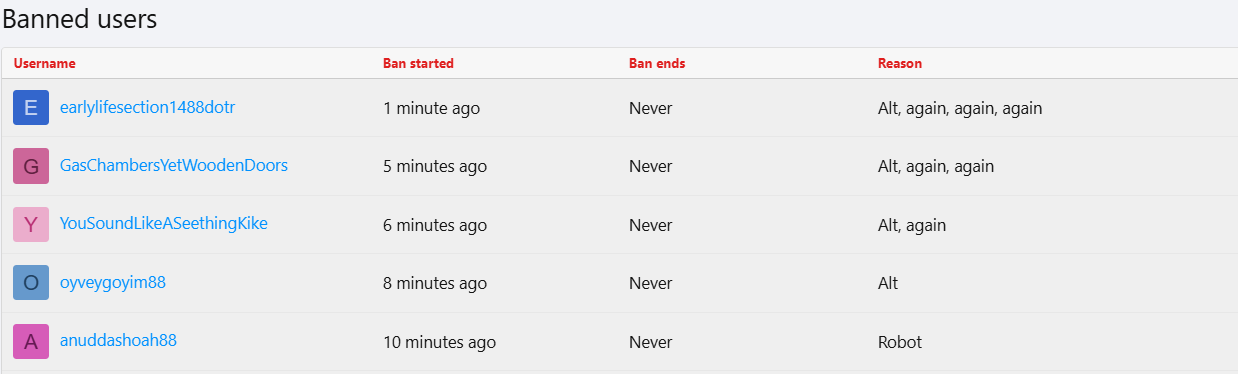Click the "Robot" ban reason text
The image size is (1238, 374).
tap(900, 342)
